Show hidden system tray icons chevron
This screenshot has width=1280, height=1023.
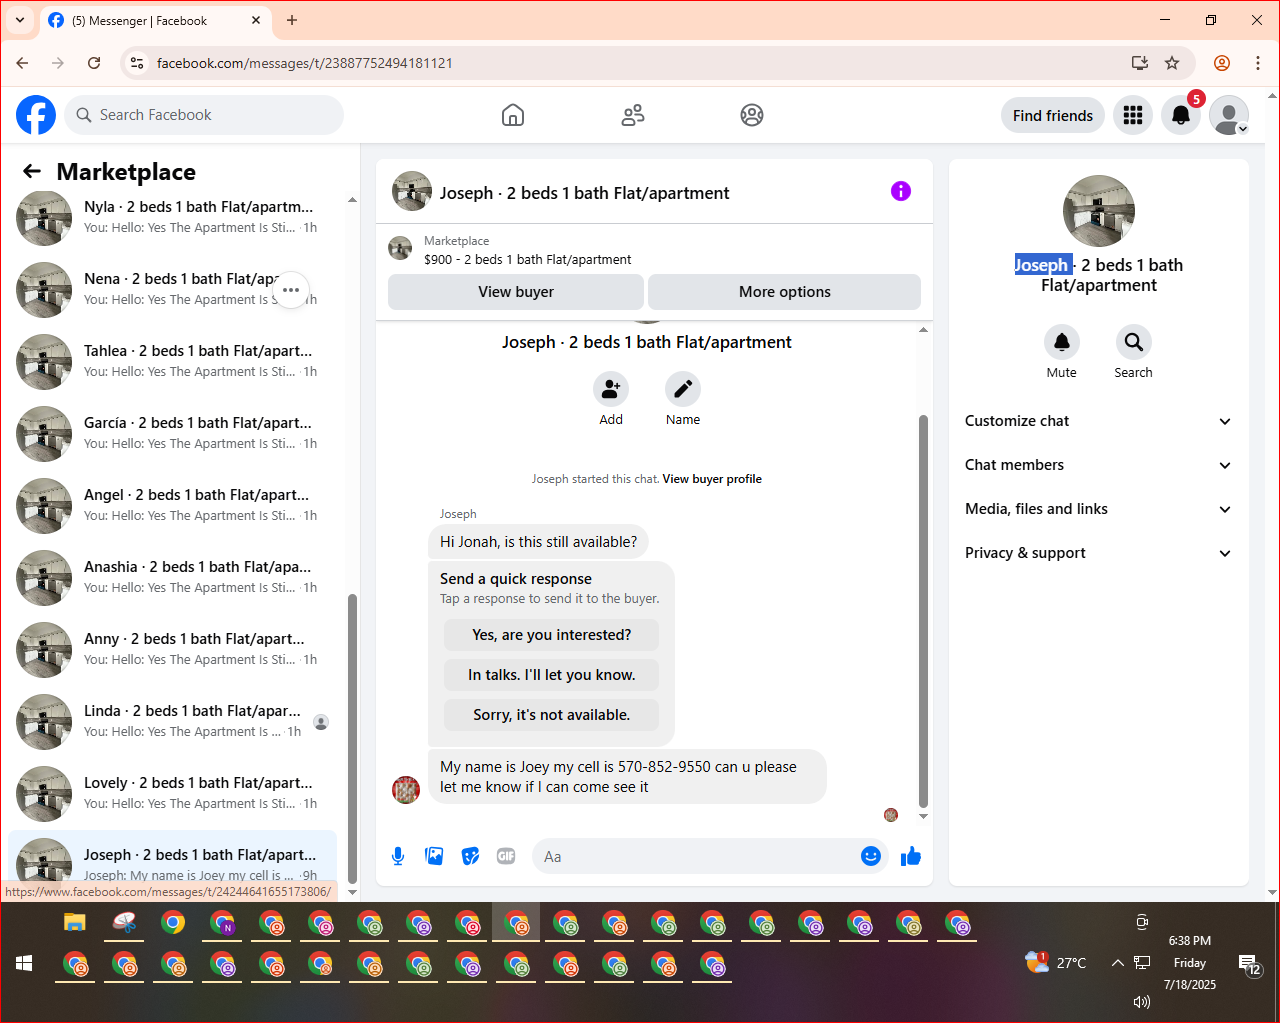click(1117, 963)
